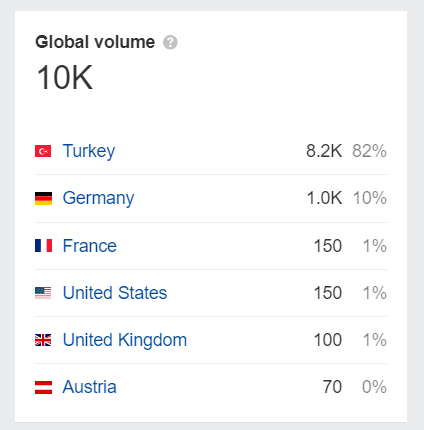This screenshot has height=430, width=424.
Task: Click the United States flag icon
Action: pyautogui.click(x=43, y=293)
